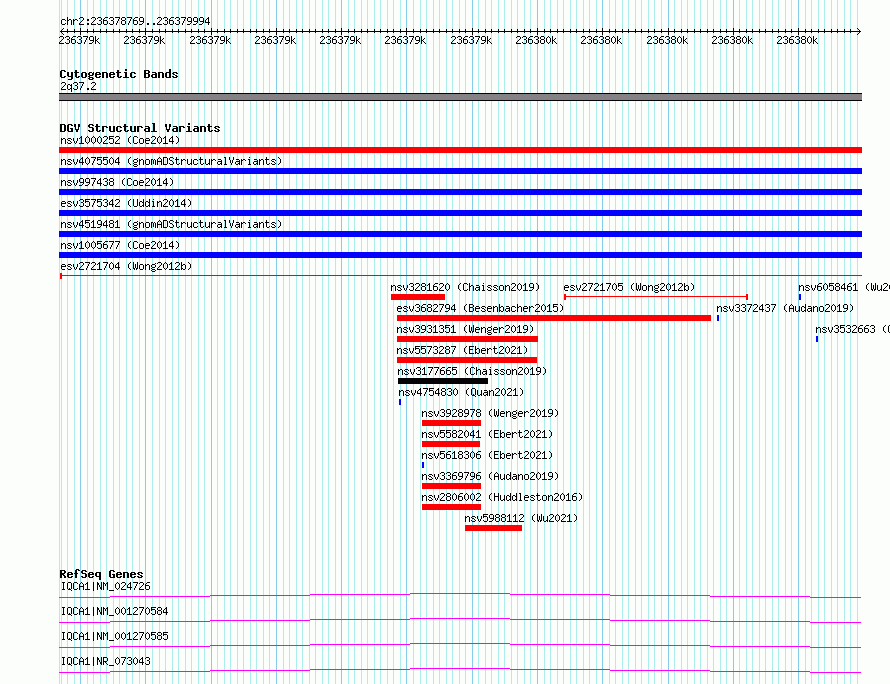
Task: Open nsv4075504 (gnomADStructuralVariants) label
Action: (x=171, y=161)
